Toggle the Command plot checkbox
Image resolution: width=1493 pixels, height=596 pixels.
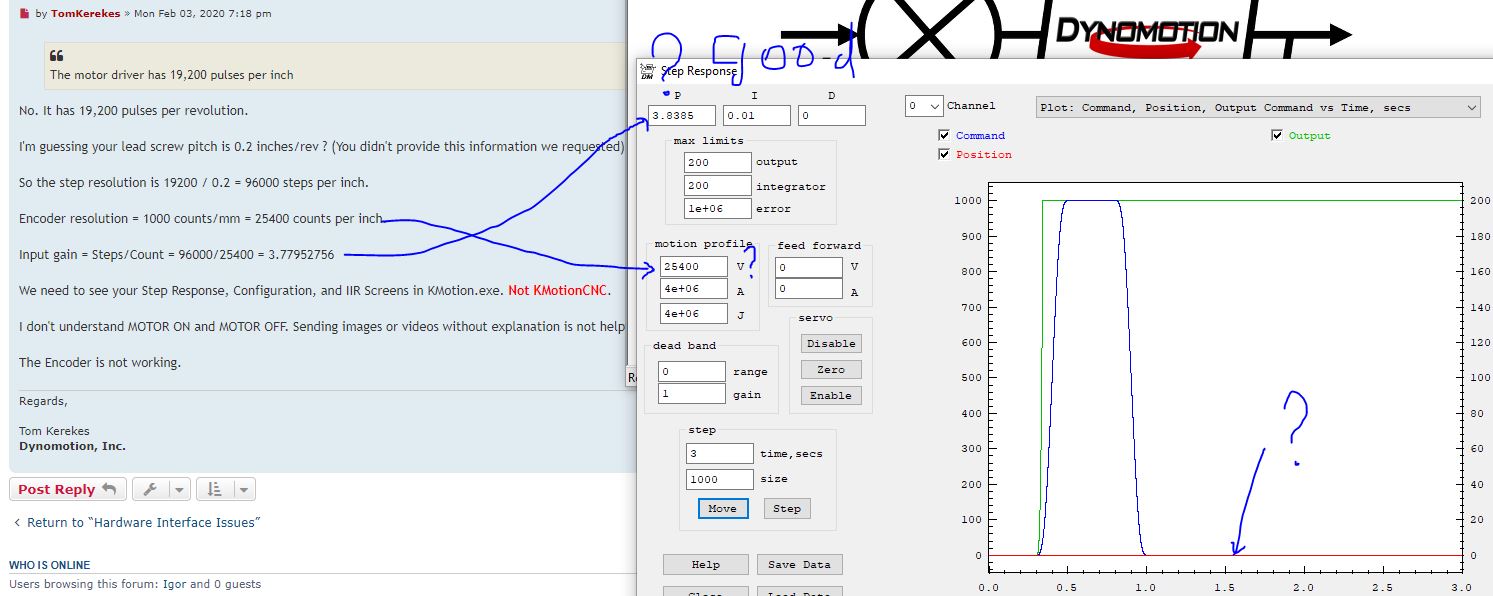[x=945, y=136]
